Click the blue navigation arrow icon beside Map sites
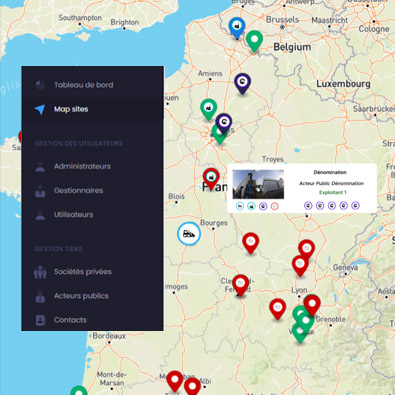 [x=40, y=109]
